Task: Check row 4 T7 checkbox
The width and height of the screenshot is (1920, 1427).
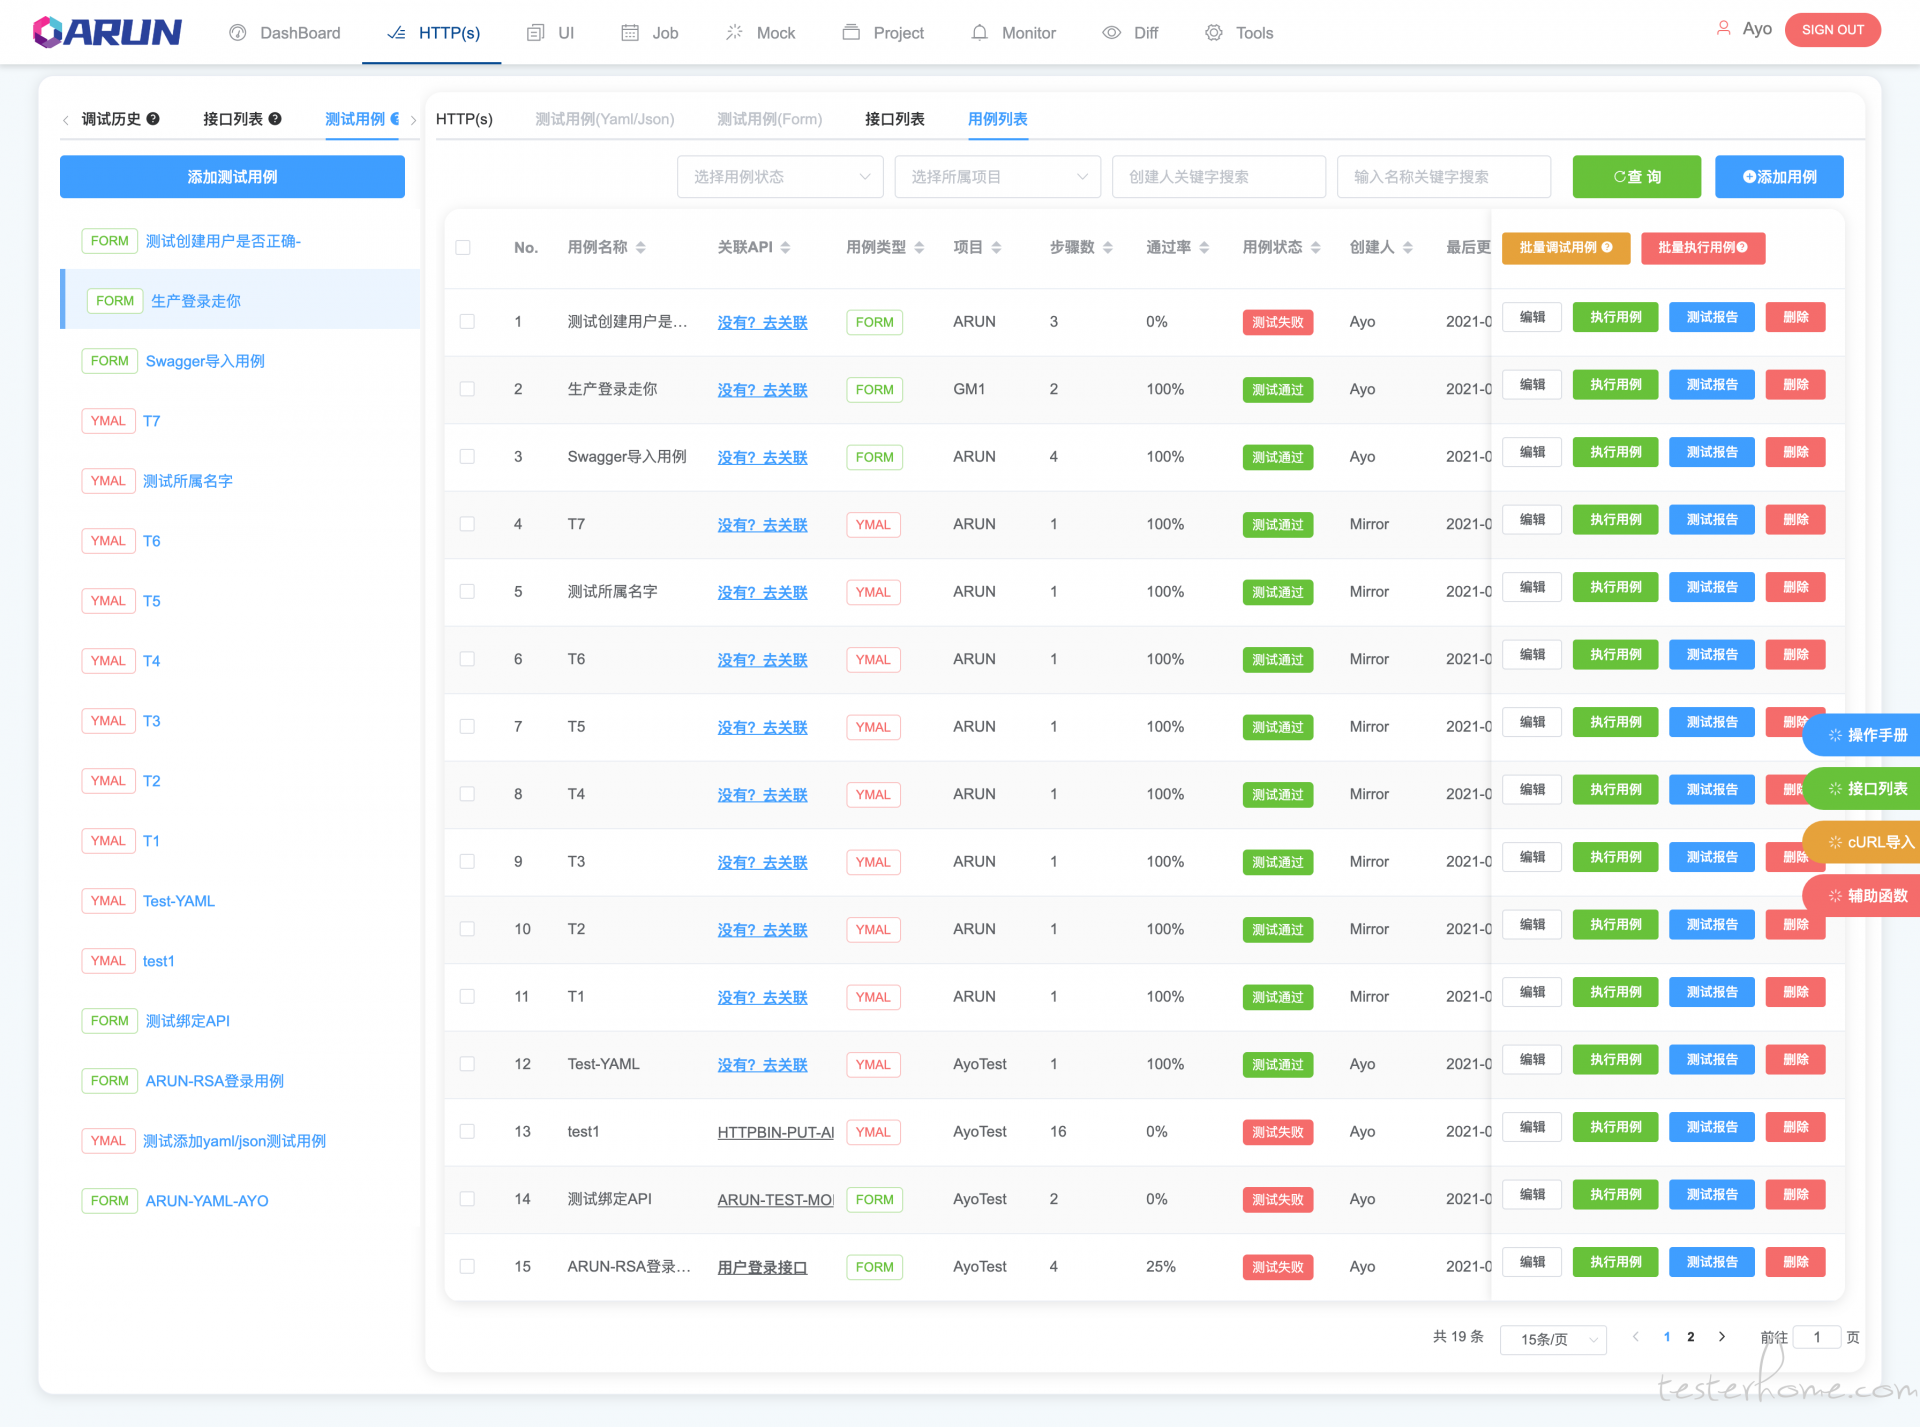Action: click(x=467, y=524)
